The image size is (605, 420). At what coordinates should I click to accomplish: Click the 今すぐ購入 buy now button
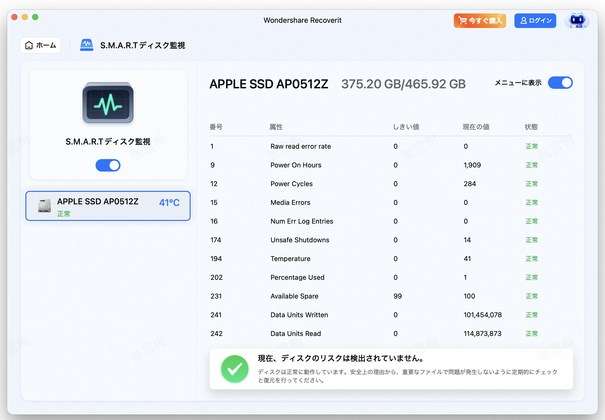[479, 20]
